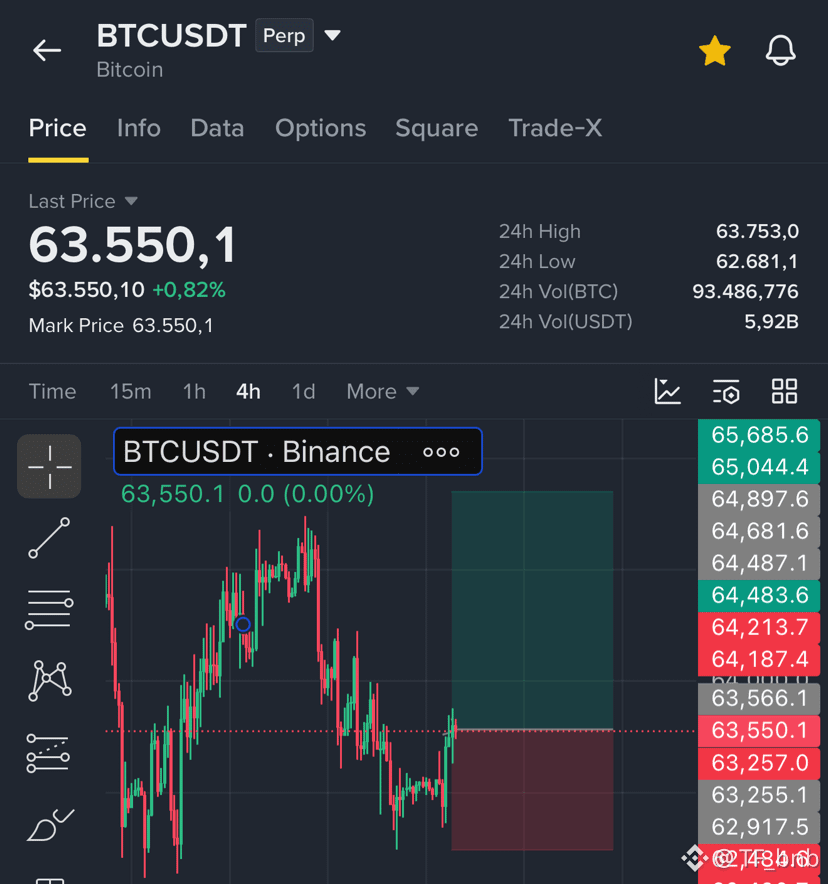The width and height of the screenshot is (828, 884).
Task: Select the XABCD pattern tool
Action: 50,680
